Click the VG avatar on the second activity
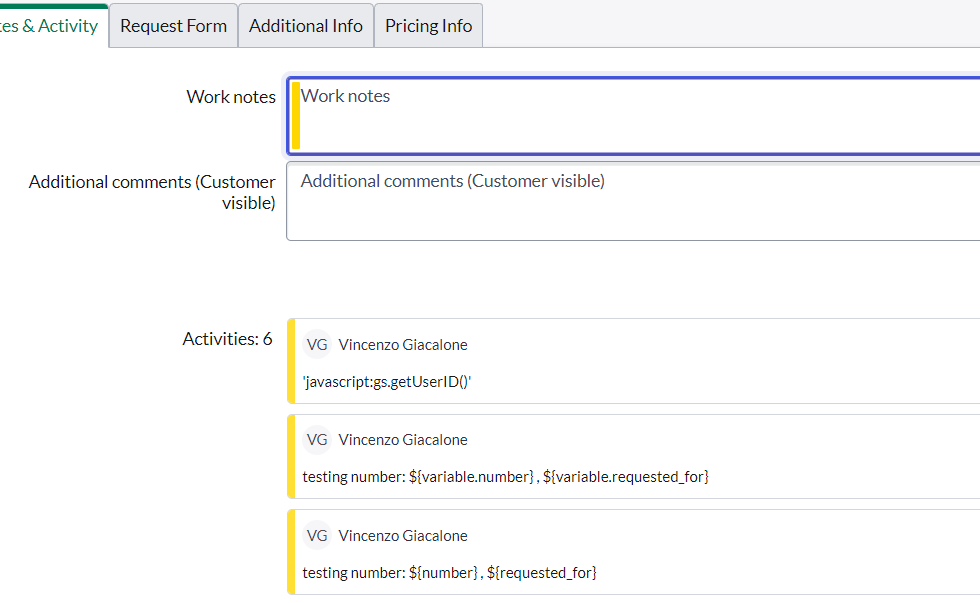The image size is (980, 603). coord(317,439)
